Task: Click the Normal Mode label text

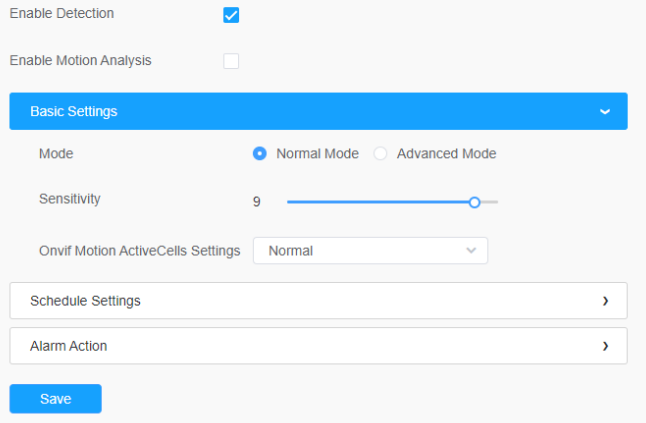Action: click(317, 154)
